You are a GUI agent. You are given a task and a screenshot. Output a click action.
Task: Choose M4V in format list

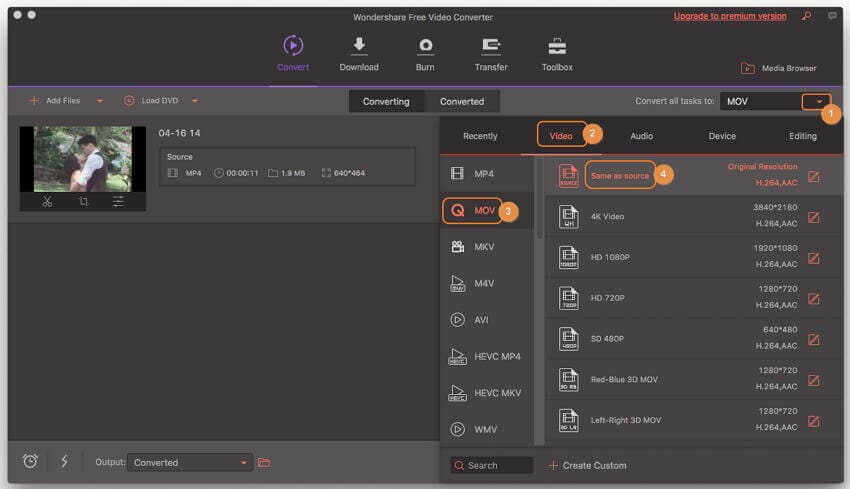click(x=487, y=283)
